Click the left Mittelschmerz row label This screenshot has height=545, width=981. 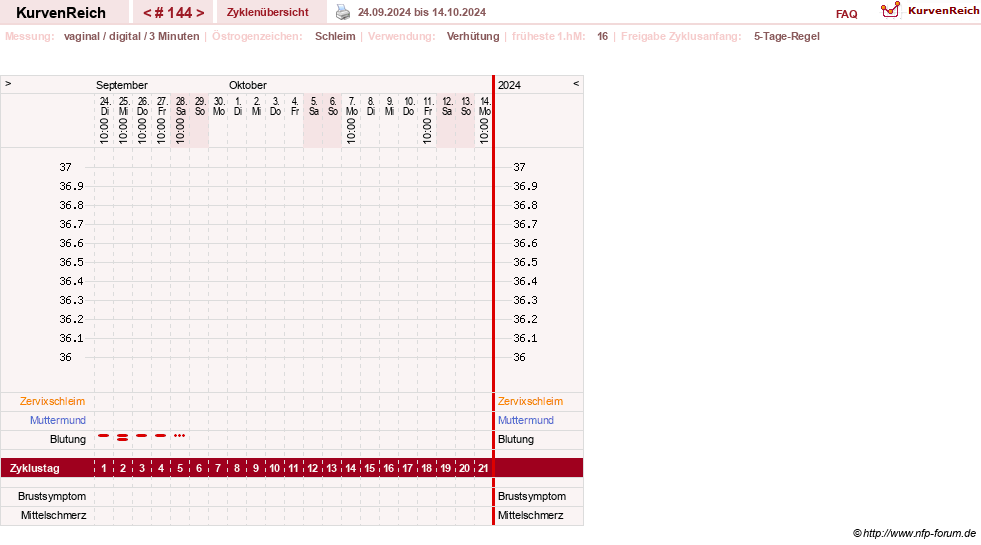(53, 515)
